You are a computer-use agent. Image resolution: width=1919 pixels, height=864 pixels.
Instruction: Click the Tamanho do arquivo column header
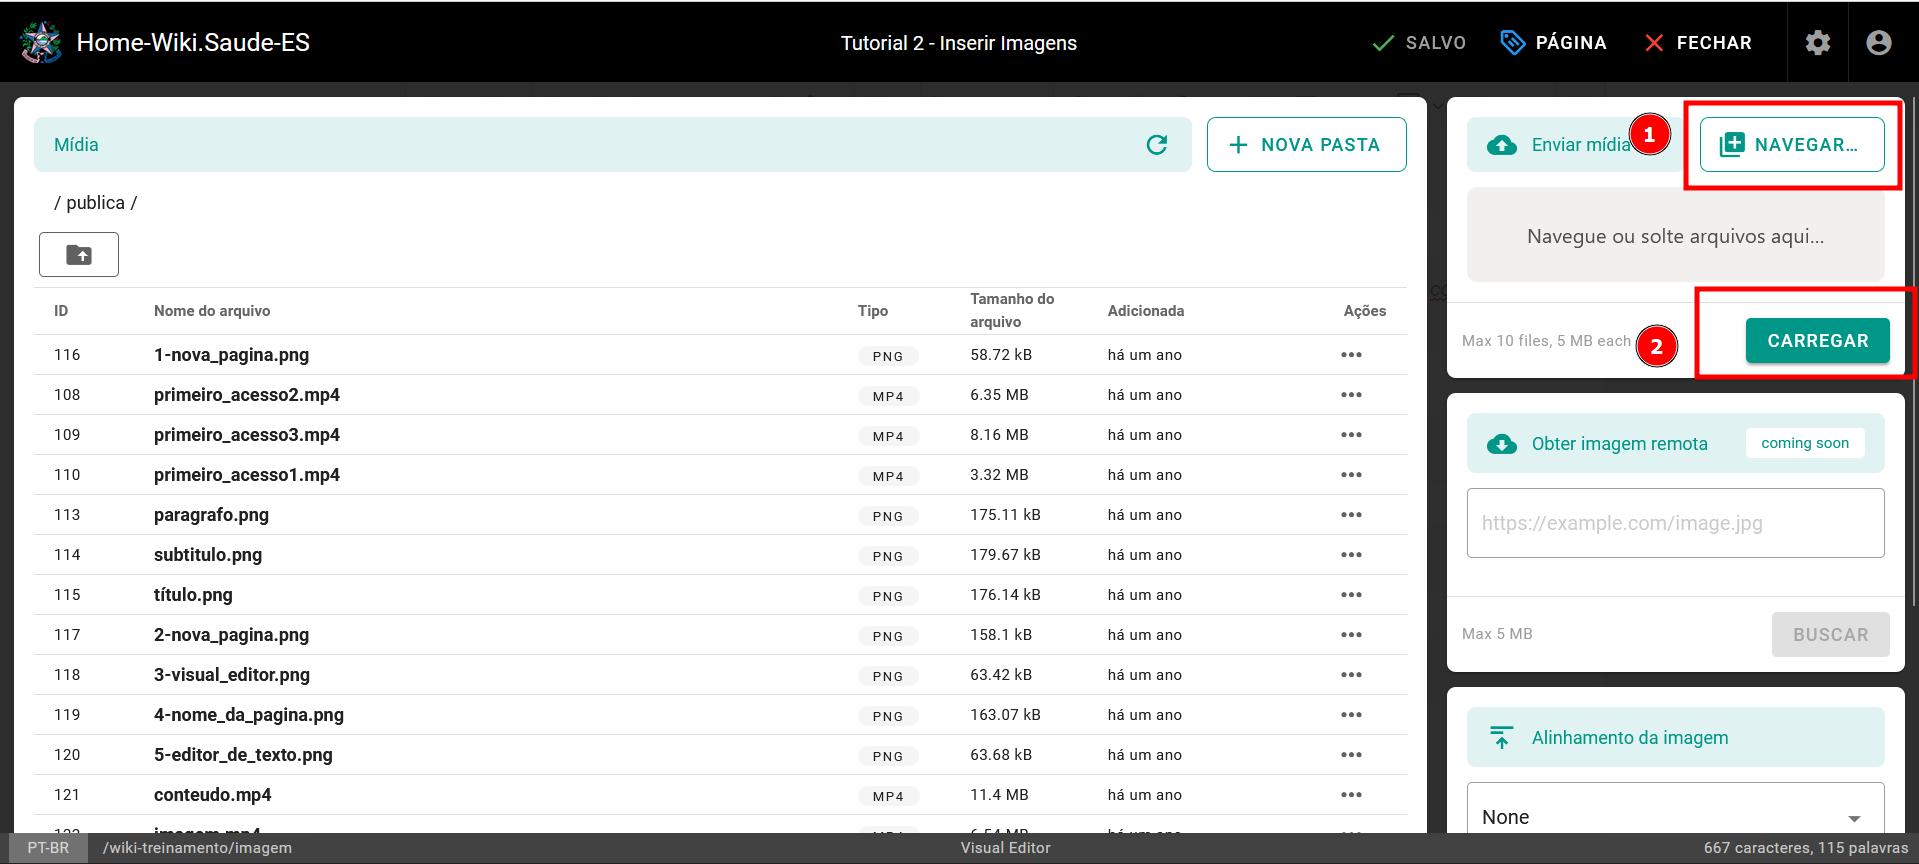click(1012, 310)
